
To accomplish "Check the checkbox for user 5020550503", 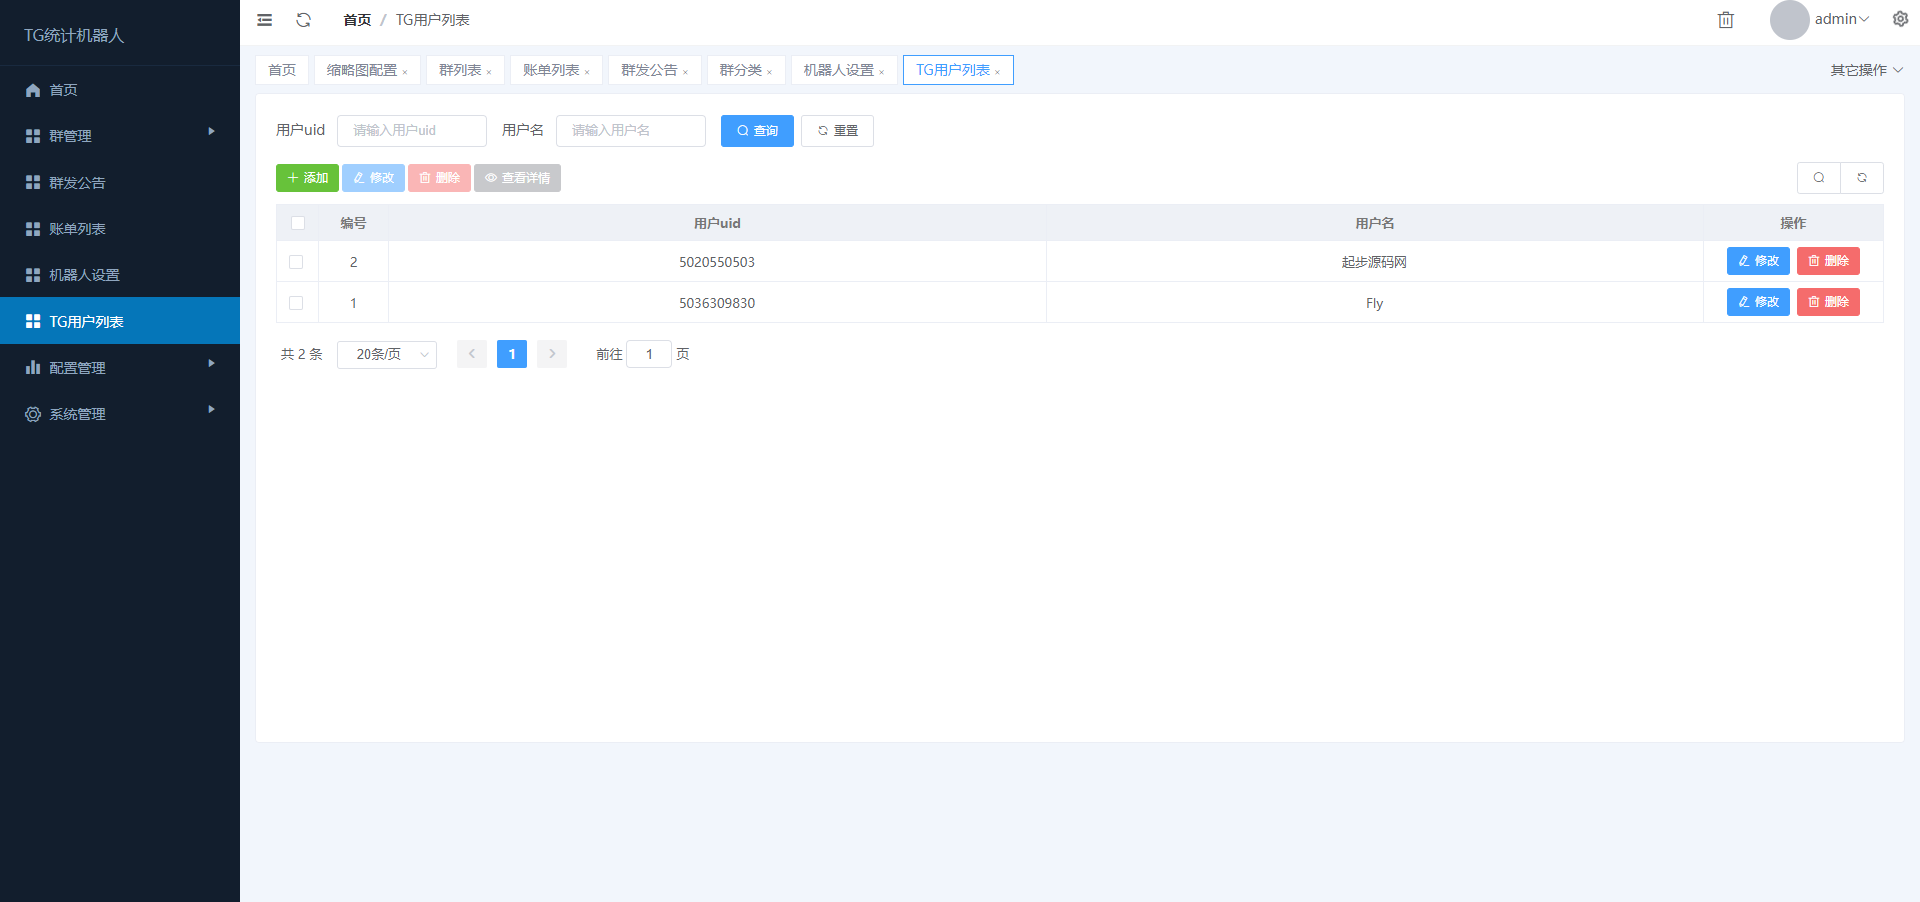I will click(296, 262).
